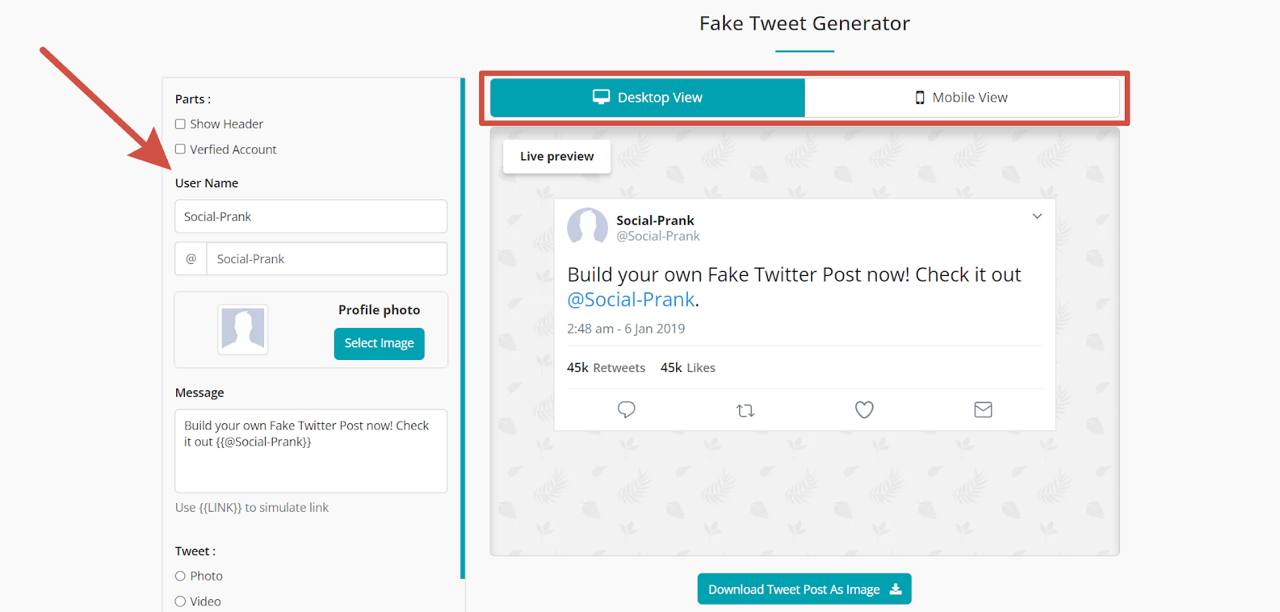The image size is (1280, 612).
Task: Switch to the Desktop View tab
Action: click(648, 98)
